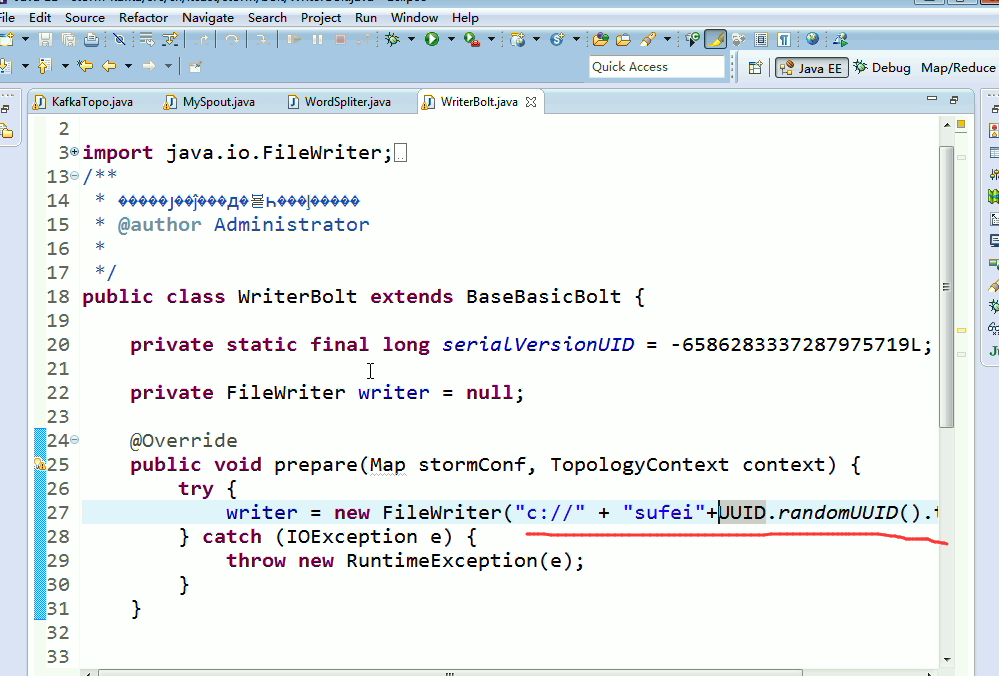Open the Run launch dropdown arrow
The width and height of the screenshot is (999, 676).
(451, 40)
